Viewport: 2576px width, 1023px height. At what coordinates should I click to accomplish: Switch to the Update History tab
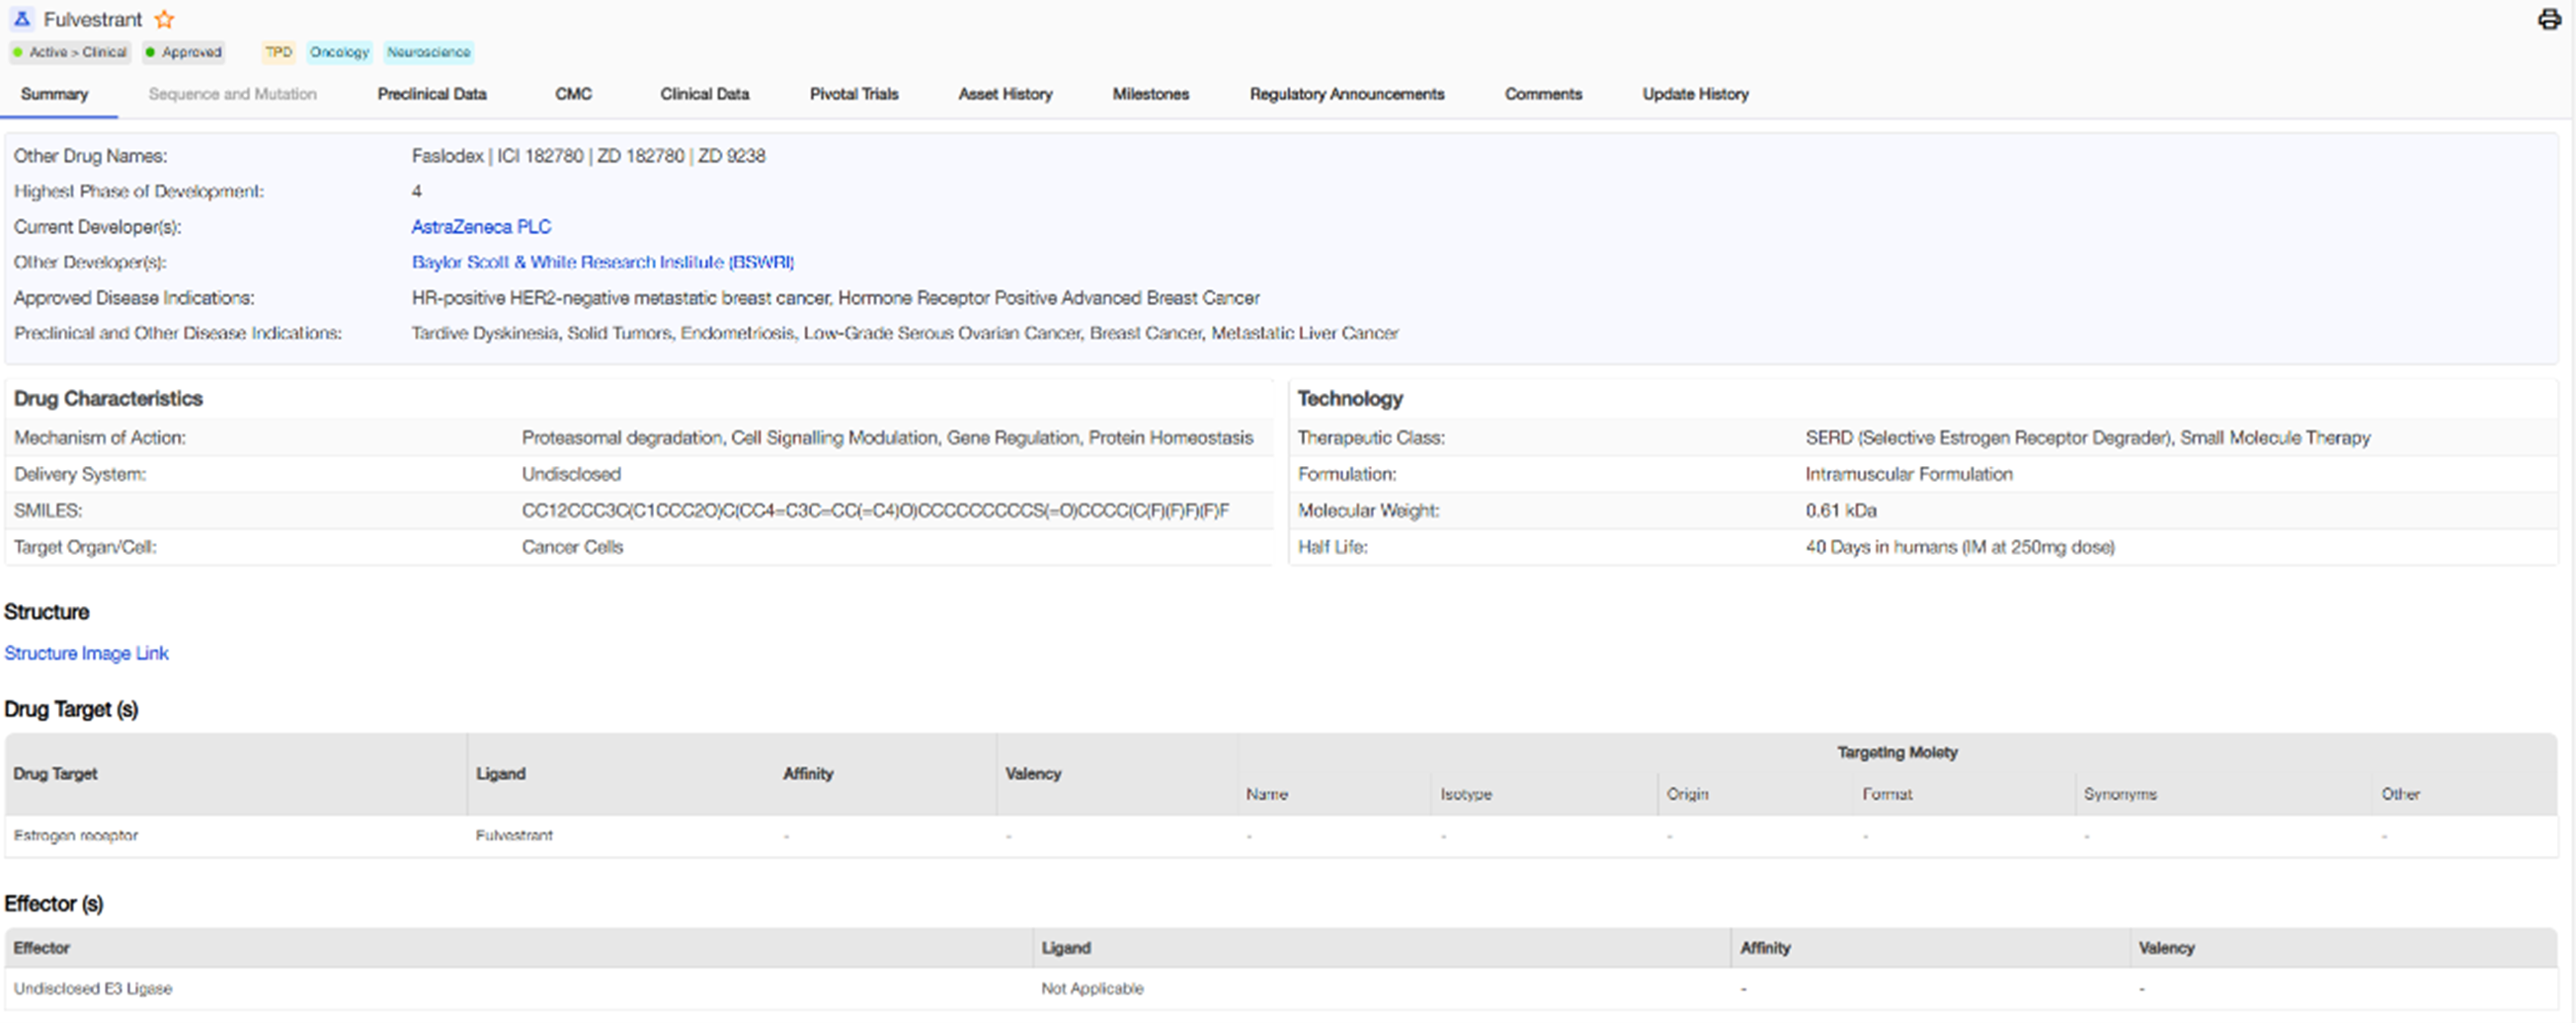[x=1694, y=94]
